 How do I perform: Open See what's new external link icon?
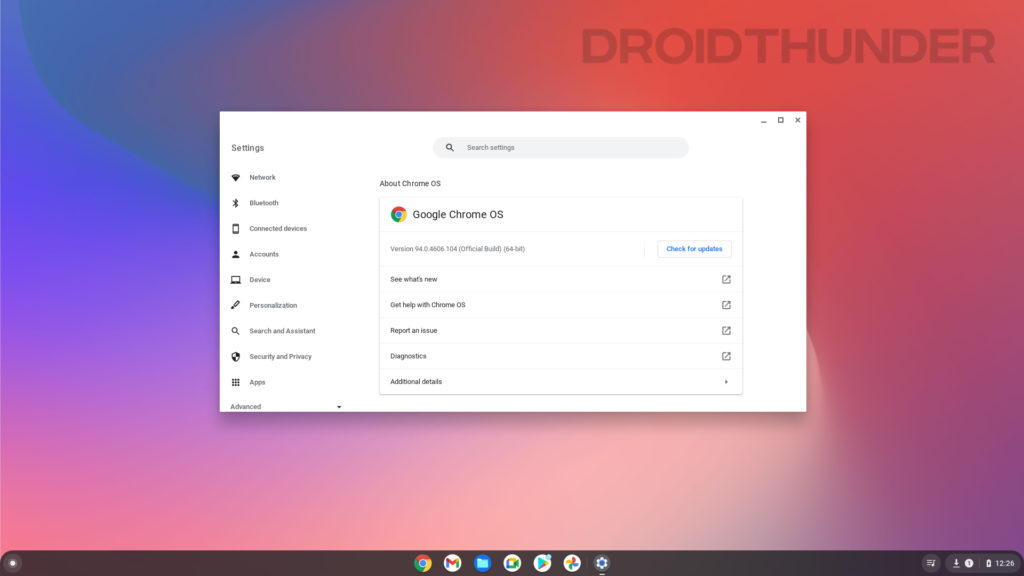click(x=726, y=280)
